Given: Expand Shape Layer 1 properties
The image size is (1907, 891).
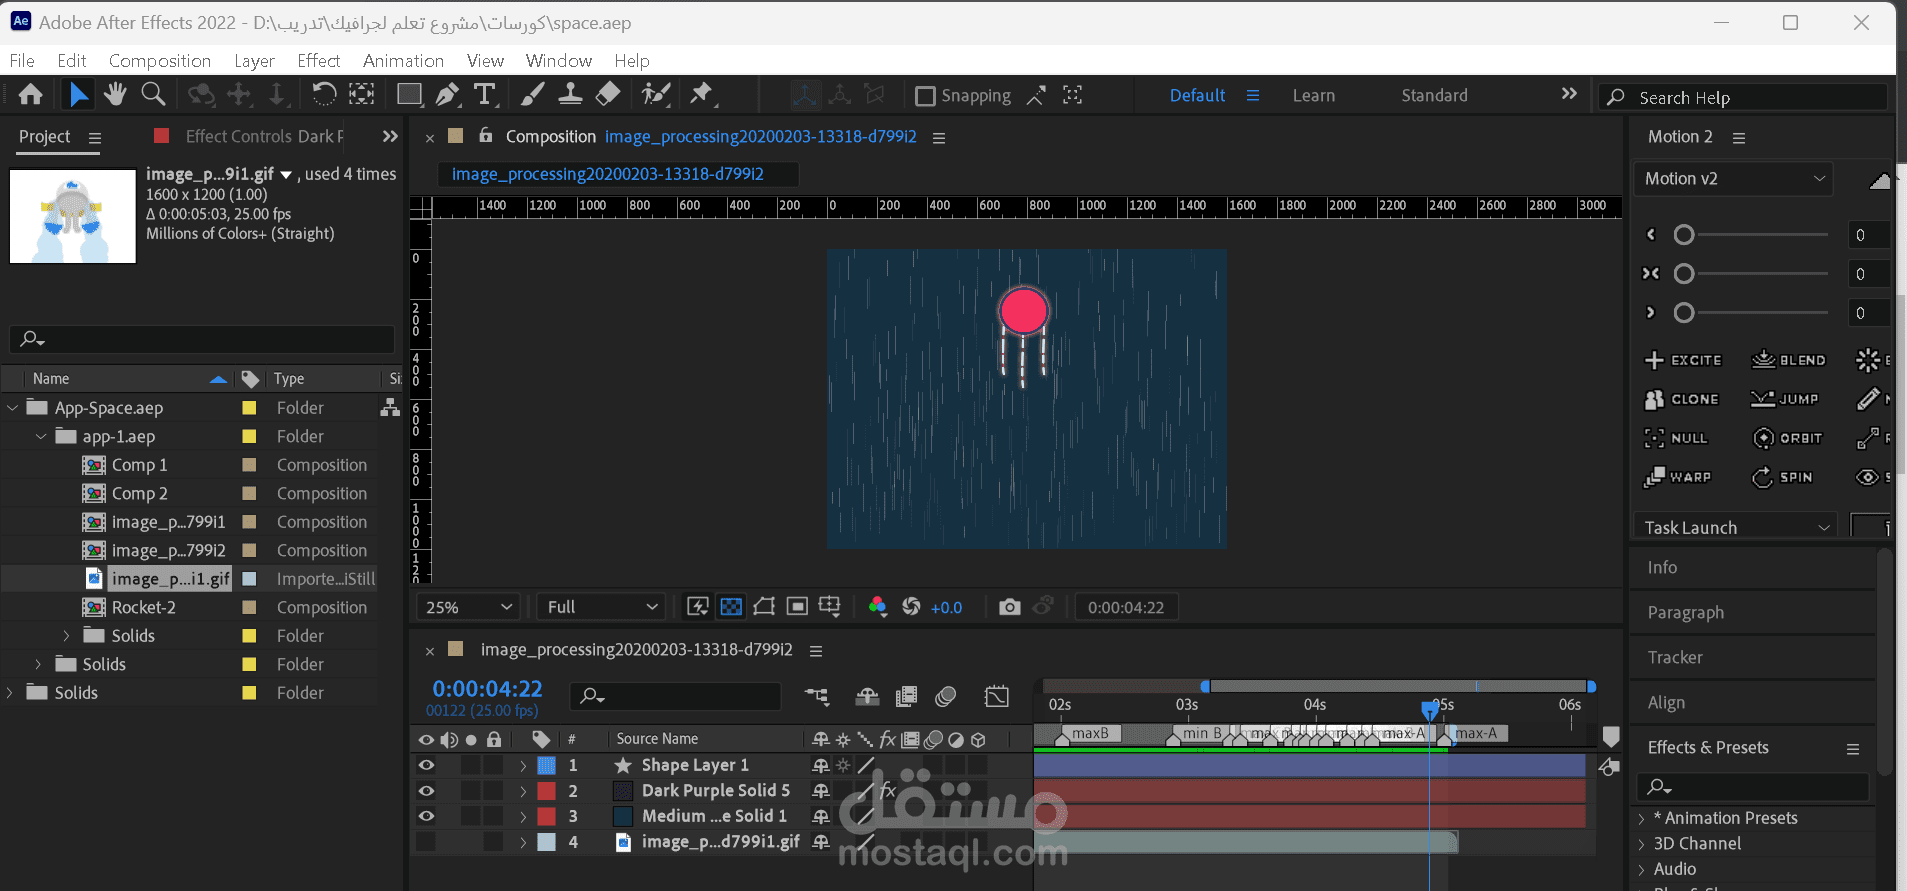Looking at the screenshot, I should pyautogui.click(x=522, y=765).
